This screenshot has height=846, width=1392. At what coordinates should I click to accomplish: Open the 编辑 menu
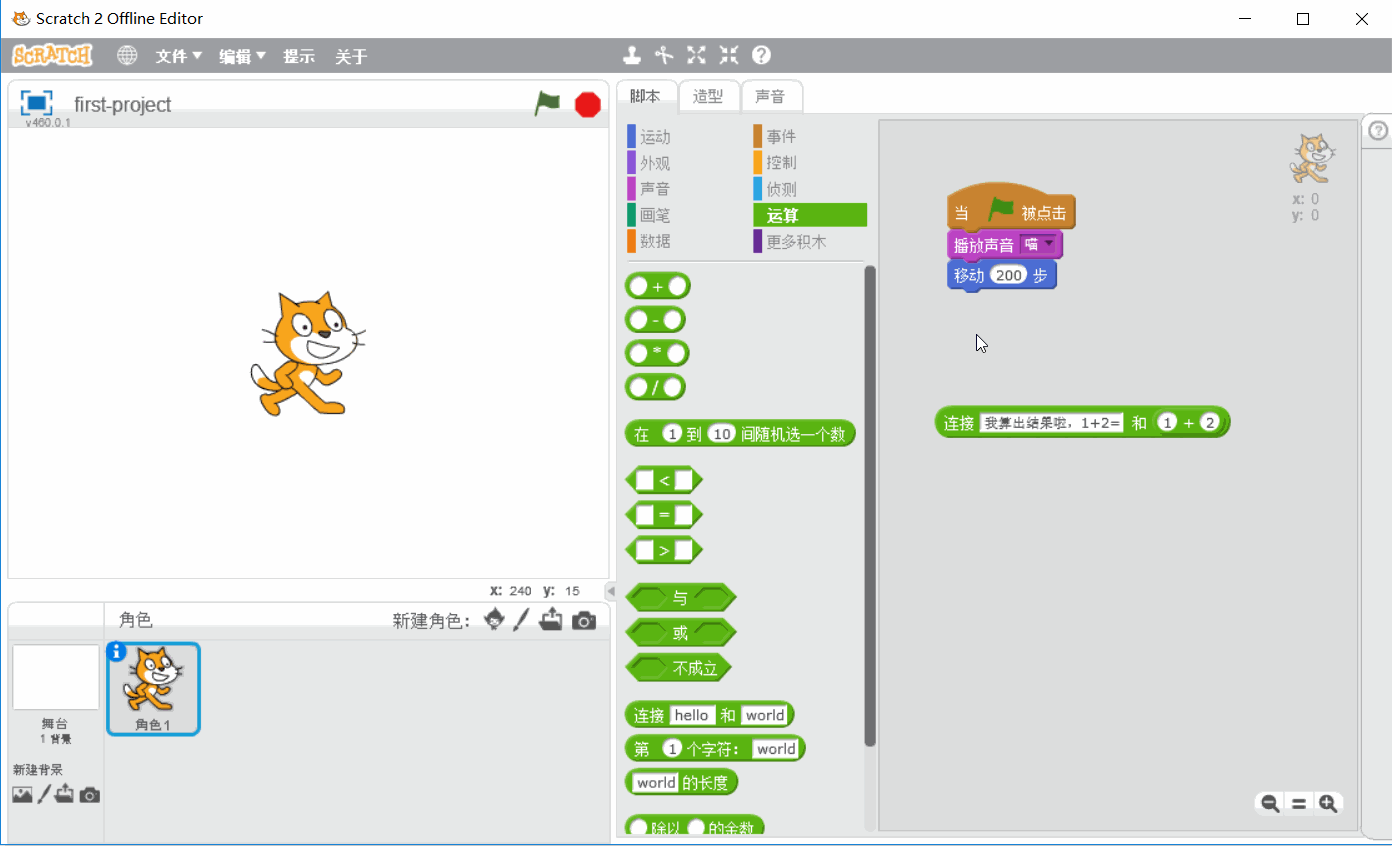pos(243,56)
